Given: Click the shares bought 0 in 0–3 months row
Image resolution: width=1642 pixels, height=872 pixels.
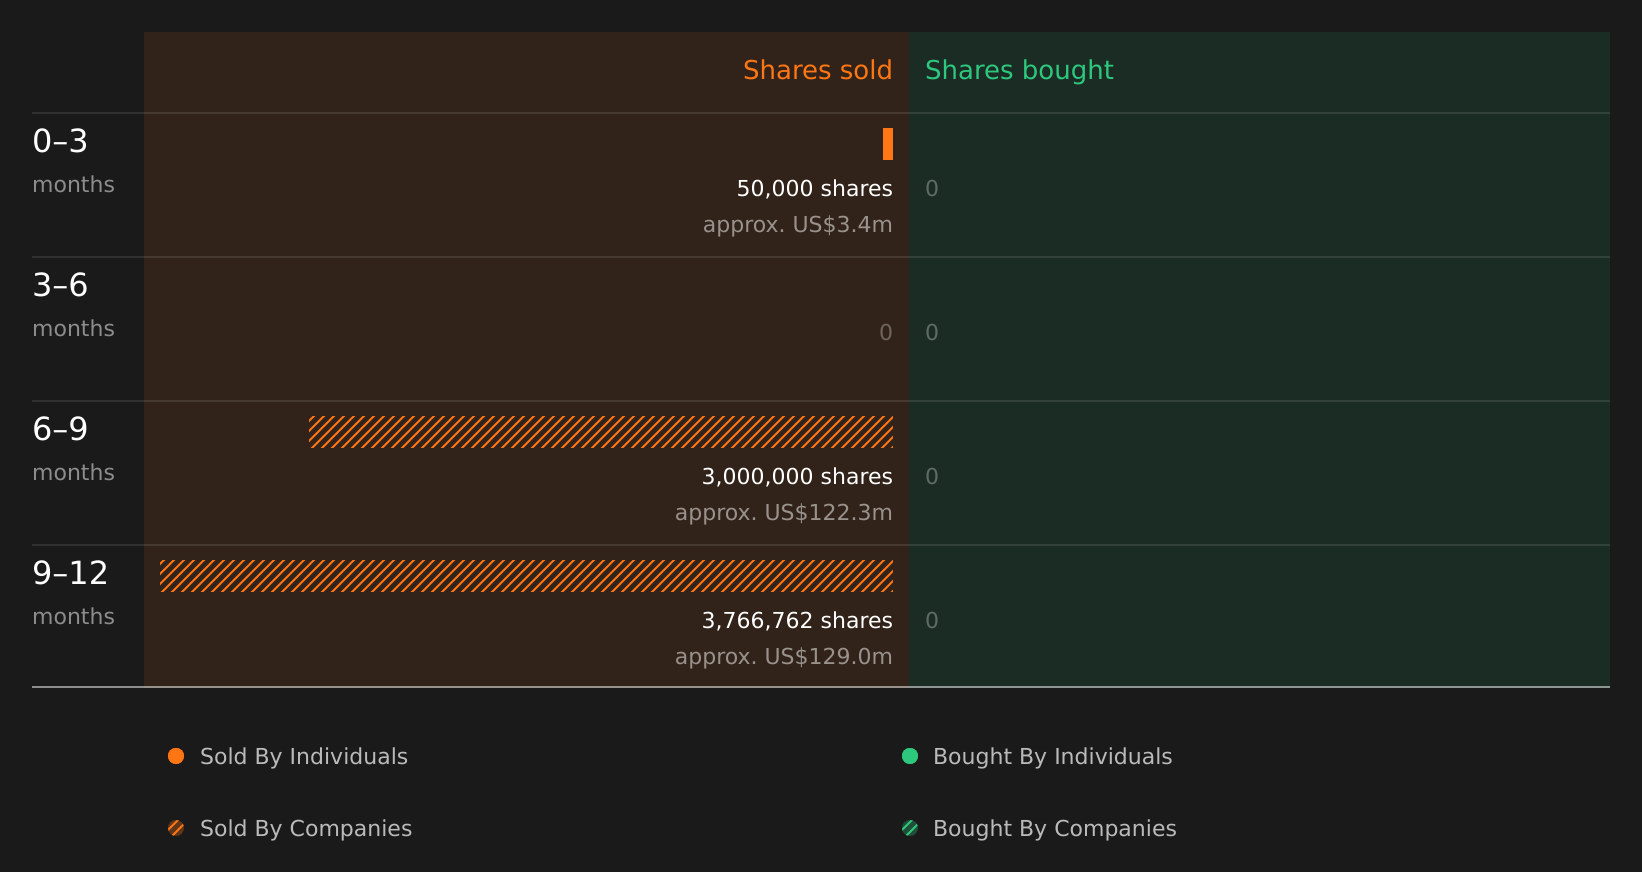Looking at the screenshot, I should (x=932, y=188).
